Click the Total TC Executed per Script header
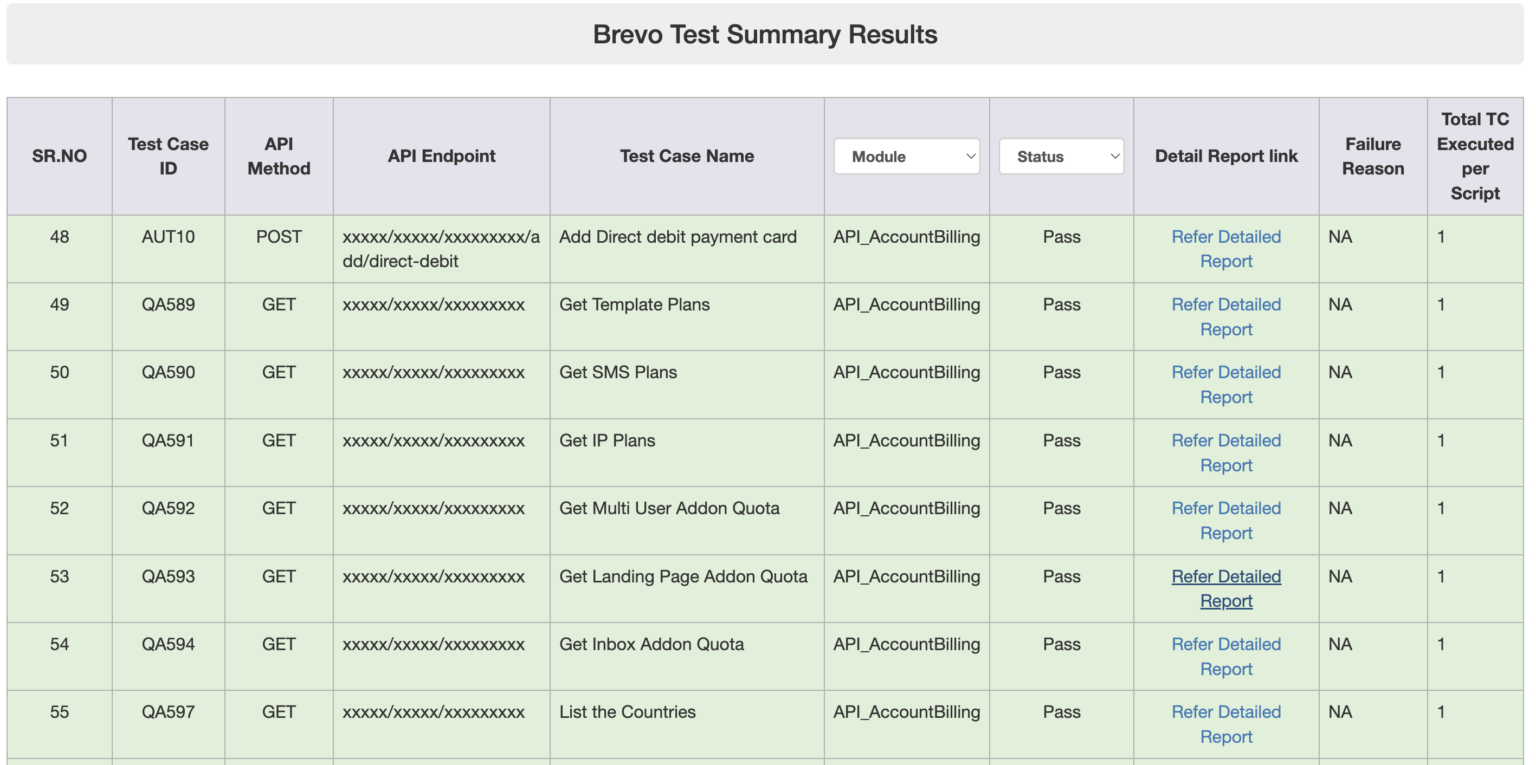 (x=1475, y=156)
